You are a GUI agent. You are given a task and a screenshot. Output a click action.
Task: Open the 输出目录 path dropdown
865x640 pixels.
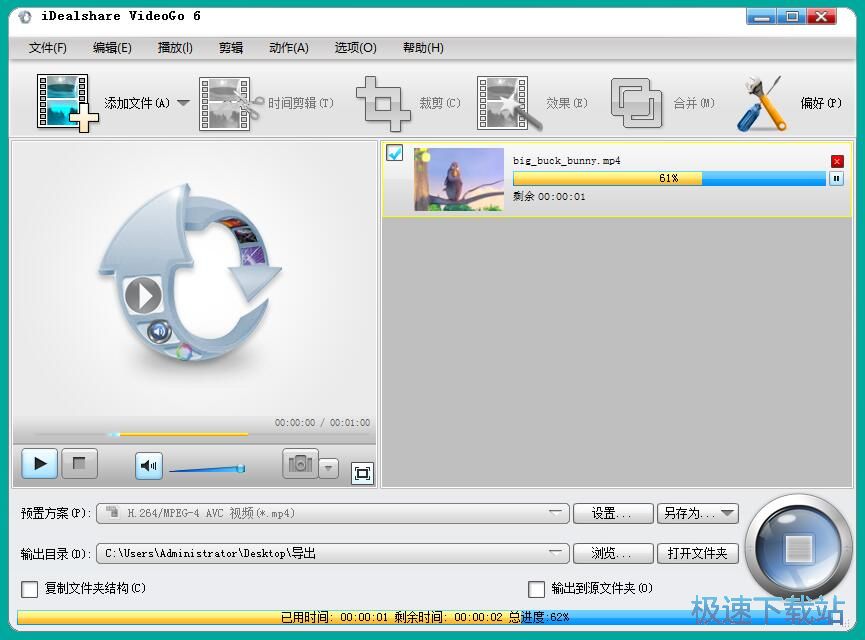[332, 553]
